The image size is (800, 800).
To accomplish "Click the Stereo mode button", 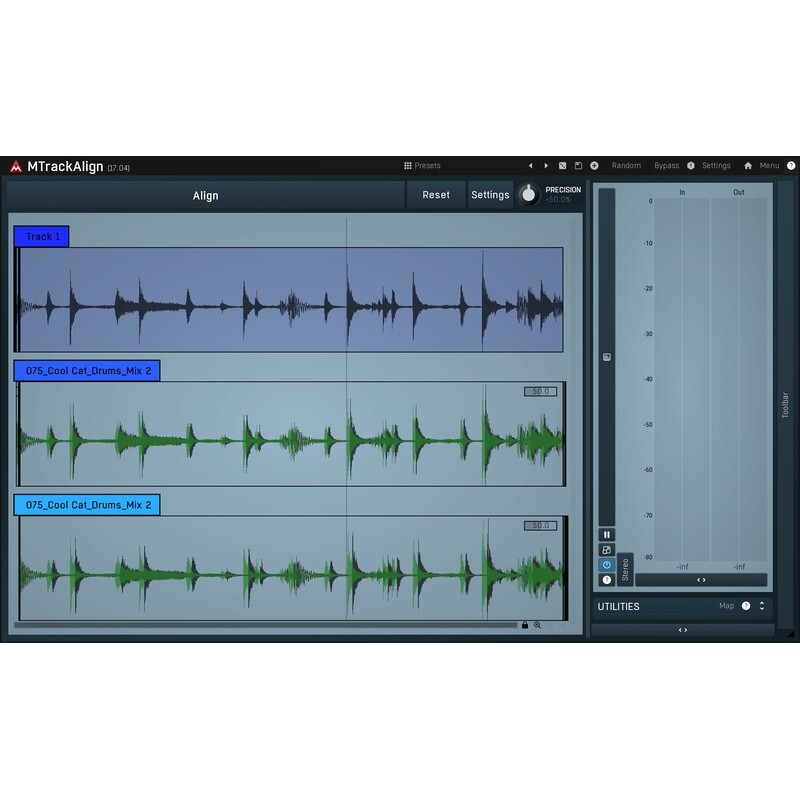I will click(625, 569).
